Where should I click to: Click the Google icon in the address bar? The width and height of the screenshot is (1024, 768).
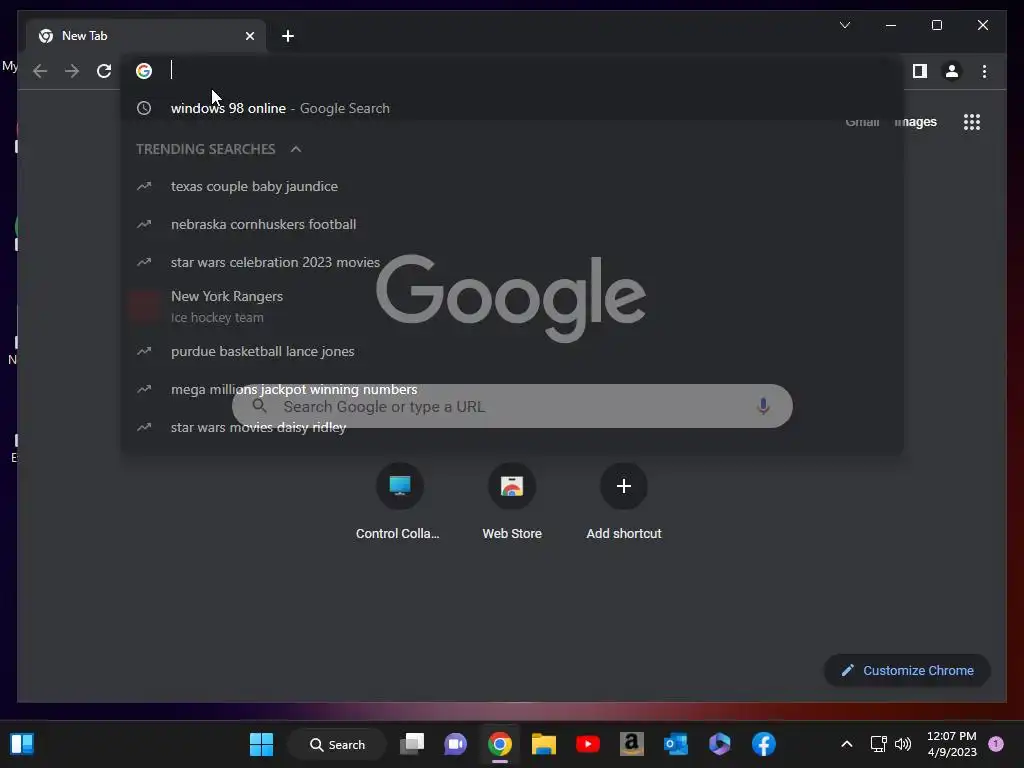(144, 71)
